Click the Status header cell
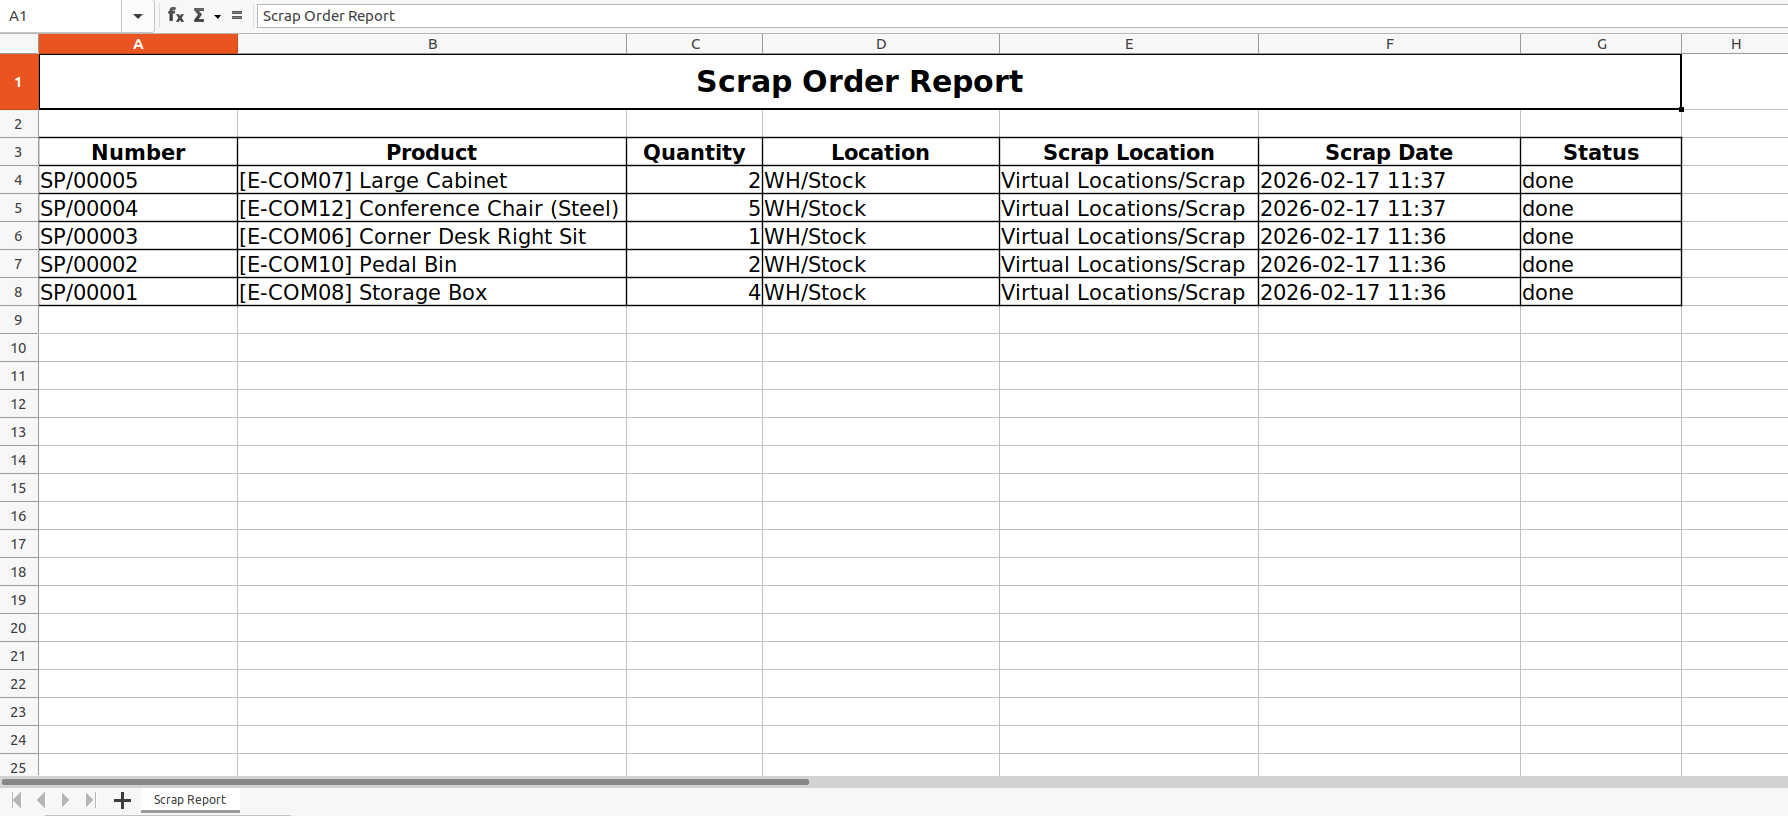Image resolution: width=1788 pixels, height=816 pixels. 1601,152
